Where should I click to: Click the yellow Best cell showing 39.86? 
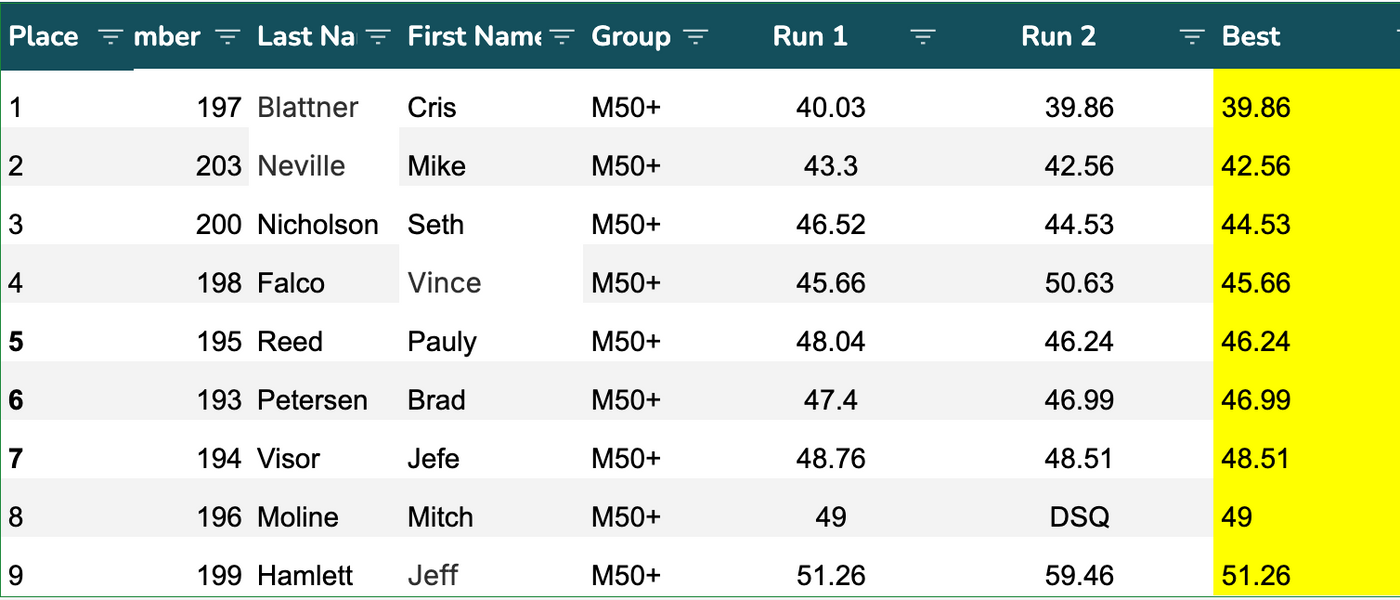(1256, 107)
